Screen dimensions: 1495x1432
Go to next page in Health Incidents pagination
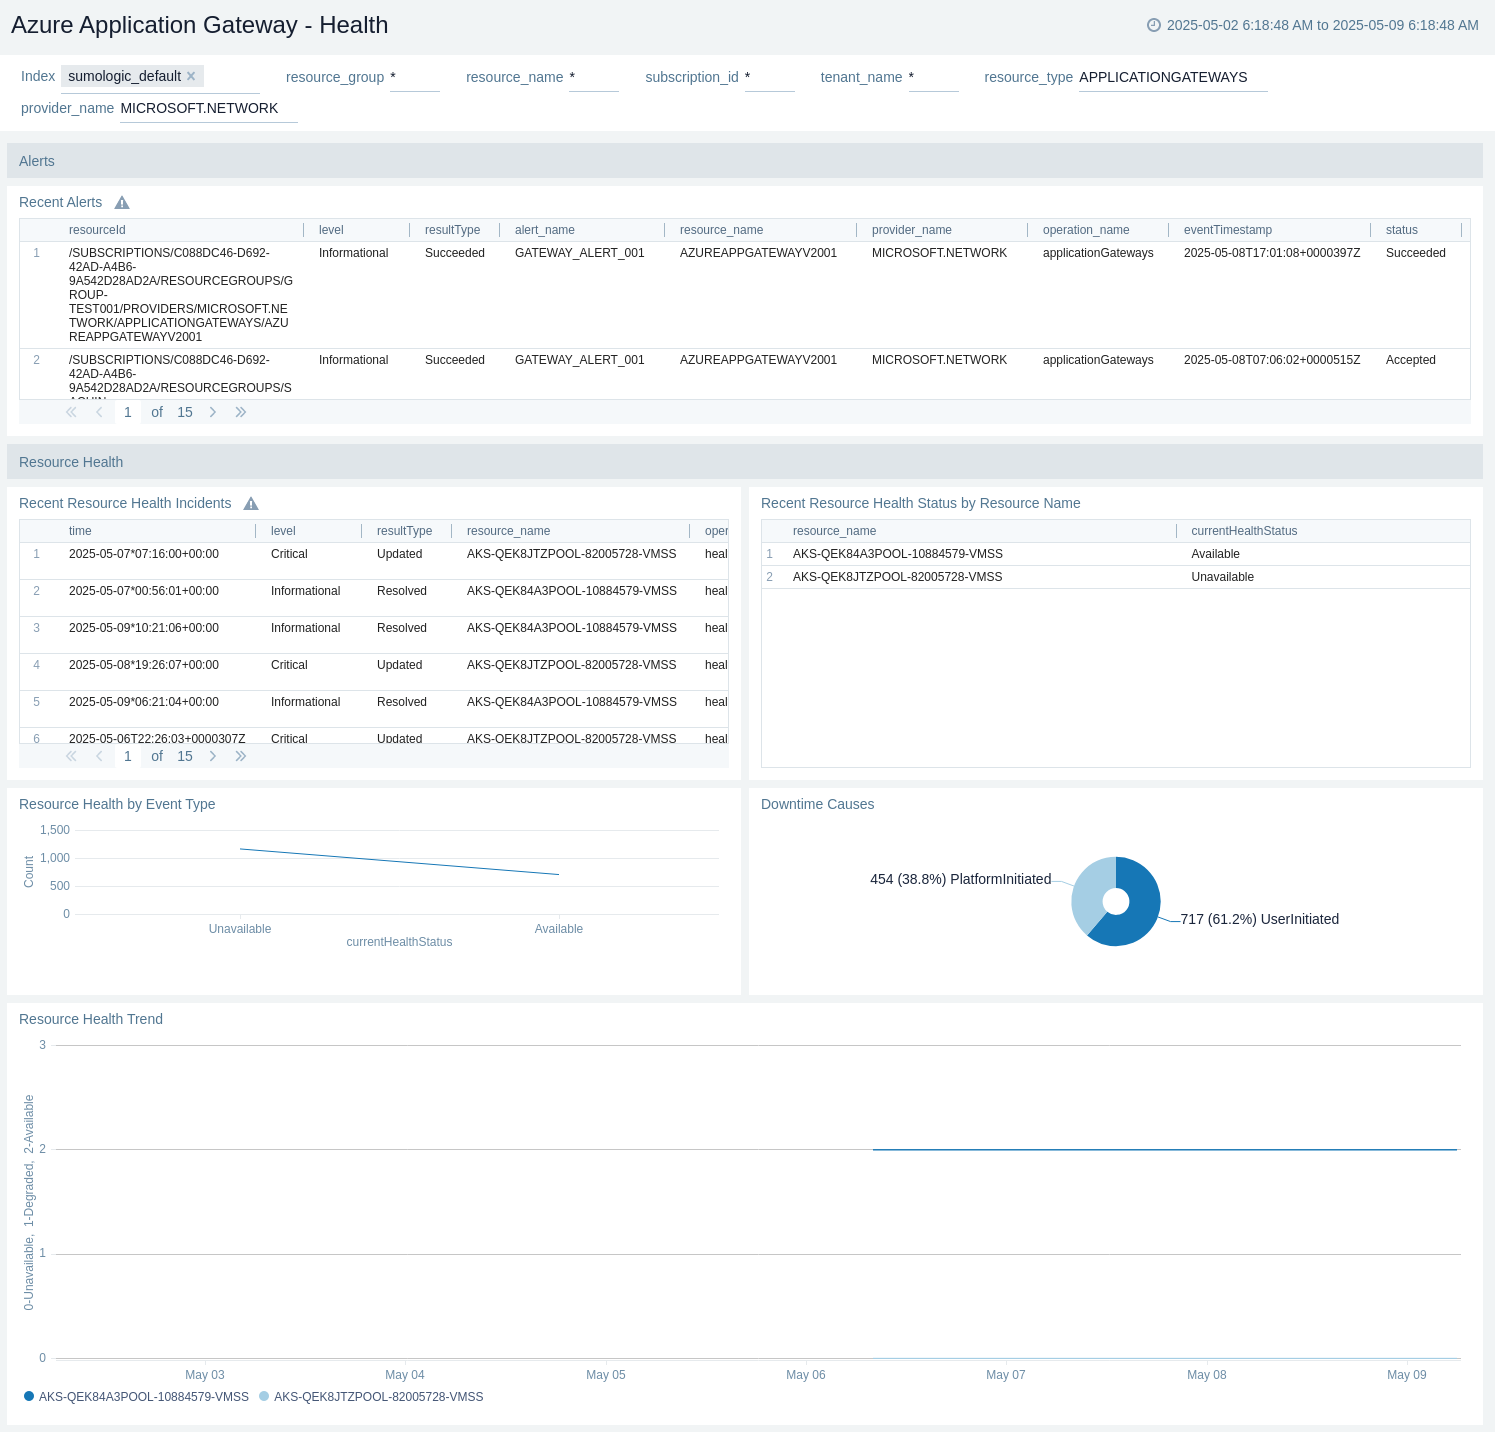pyautogui.click(x=213, y=756)
